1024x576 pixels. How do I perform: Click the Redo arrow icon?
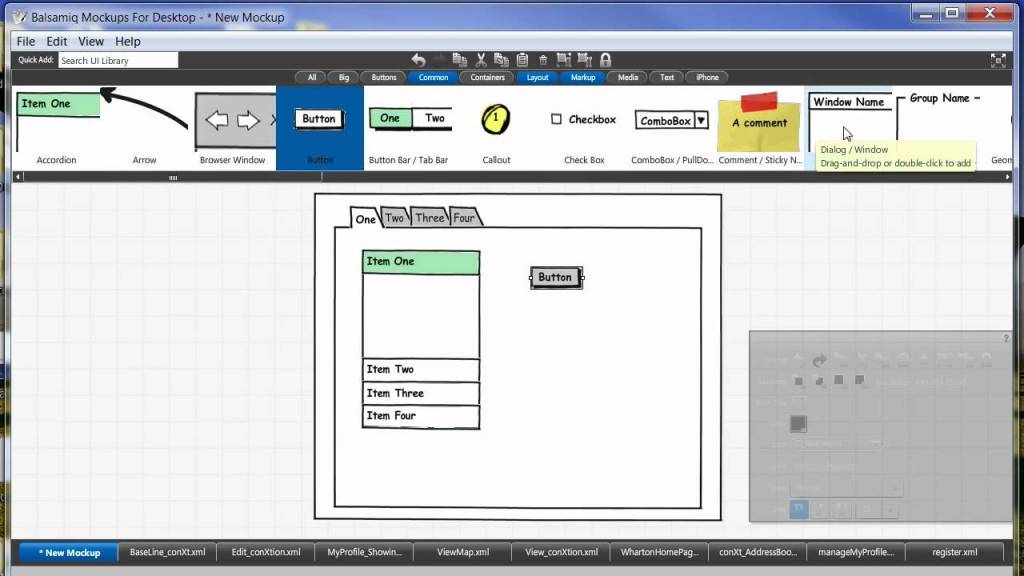pos(439,60)
